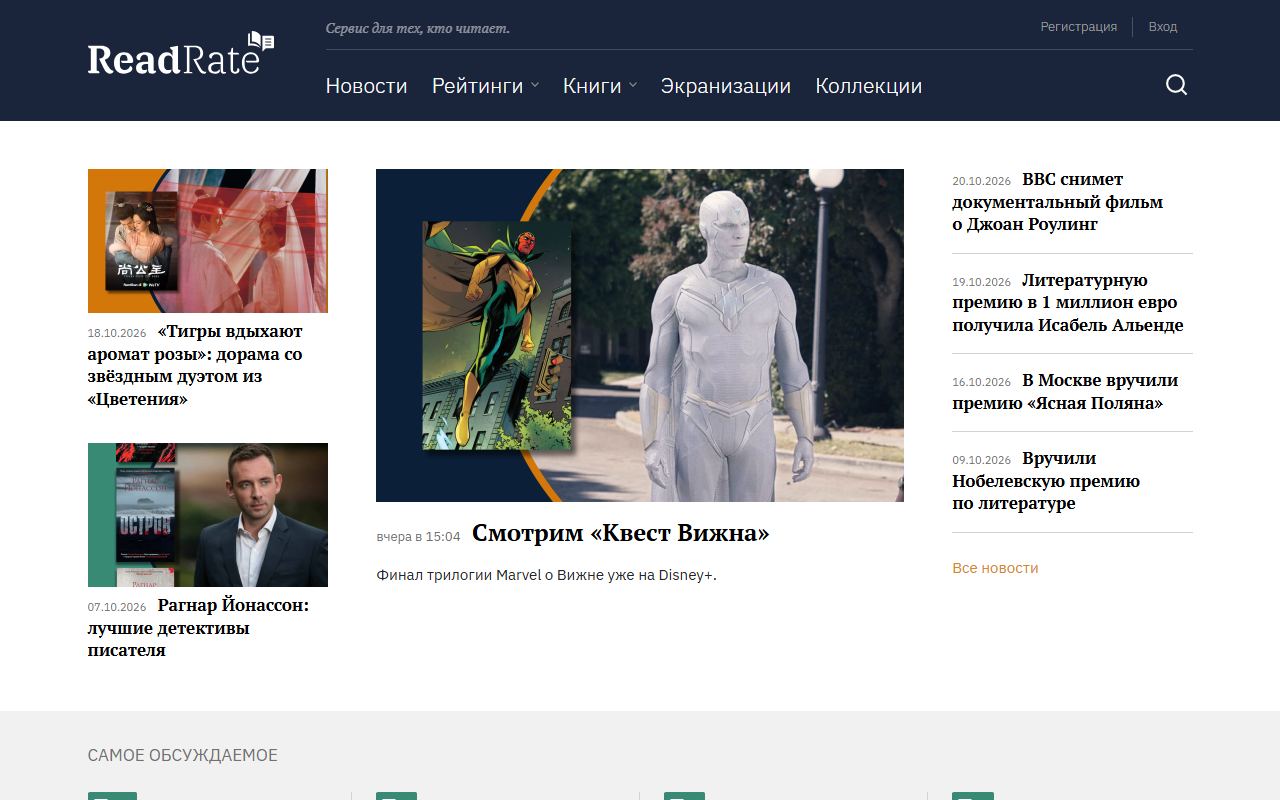The width and height of the screenshot is (1280, 800).
Task: Open the BBC Джоан Роулинг headline
Action: 1058,202
